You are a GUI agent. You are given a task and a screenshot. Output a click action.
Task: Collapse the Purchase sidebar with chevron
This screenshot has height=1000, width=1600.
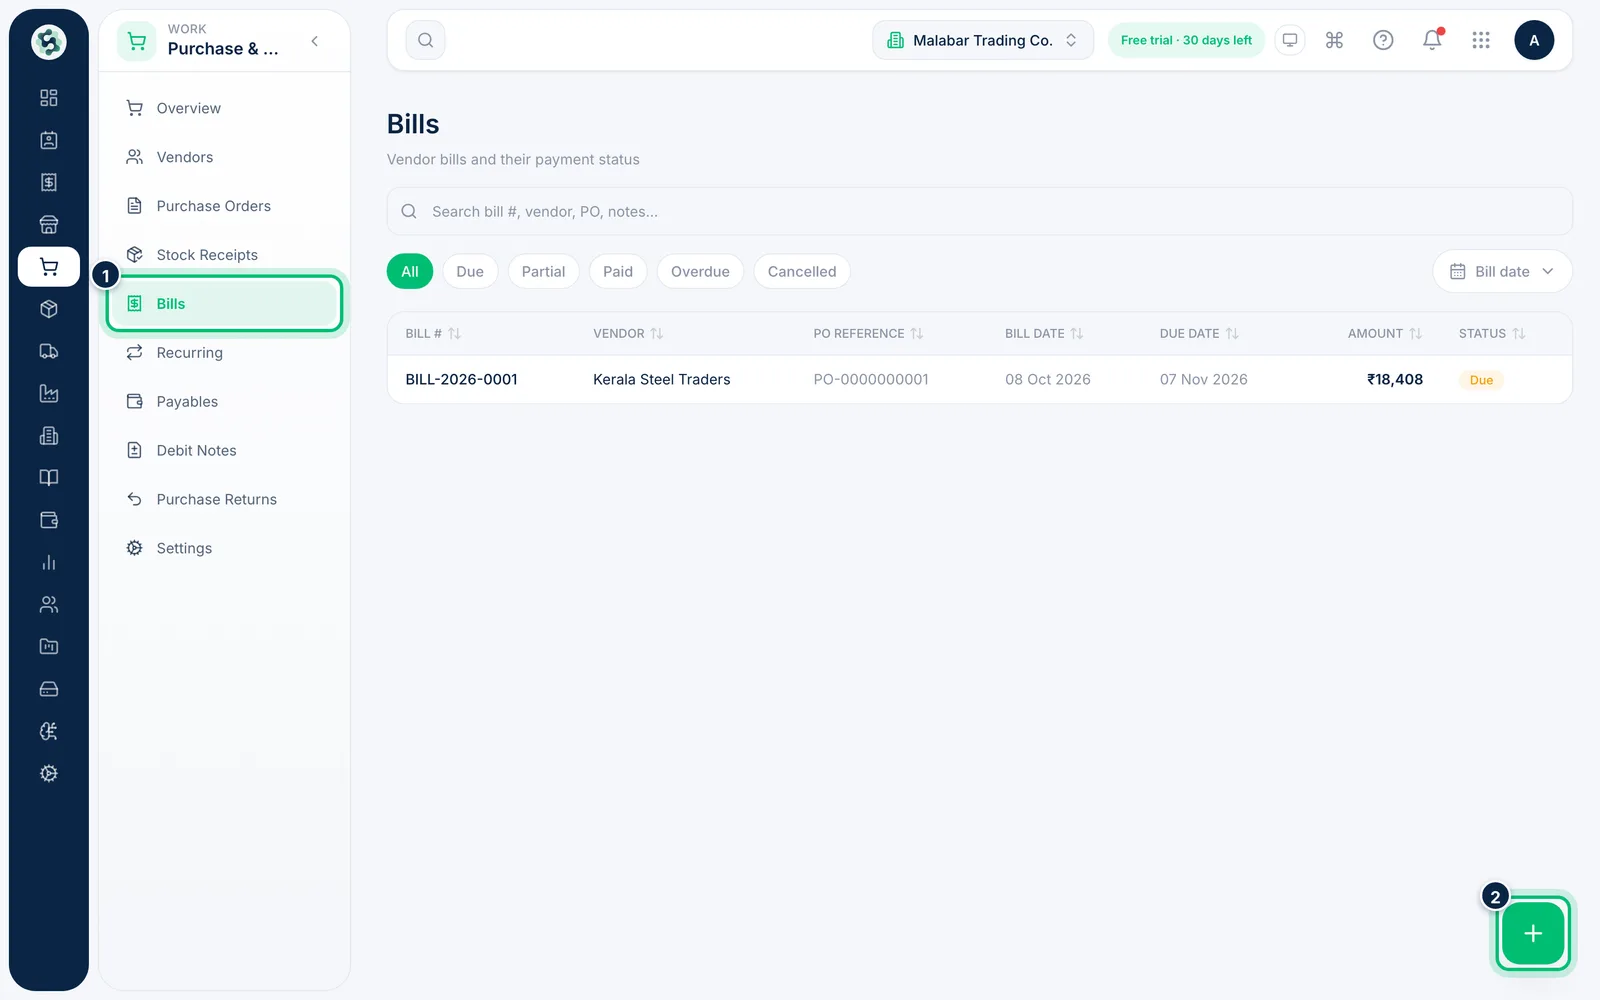[315, 41]
